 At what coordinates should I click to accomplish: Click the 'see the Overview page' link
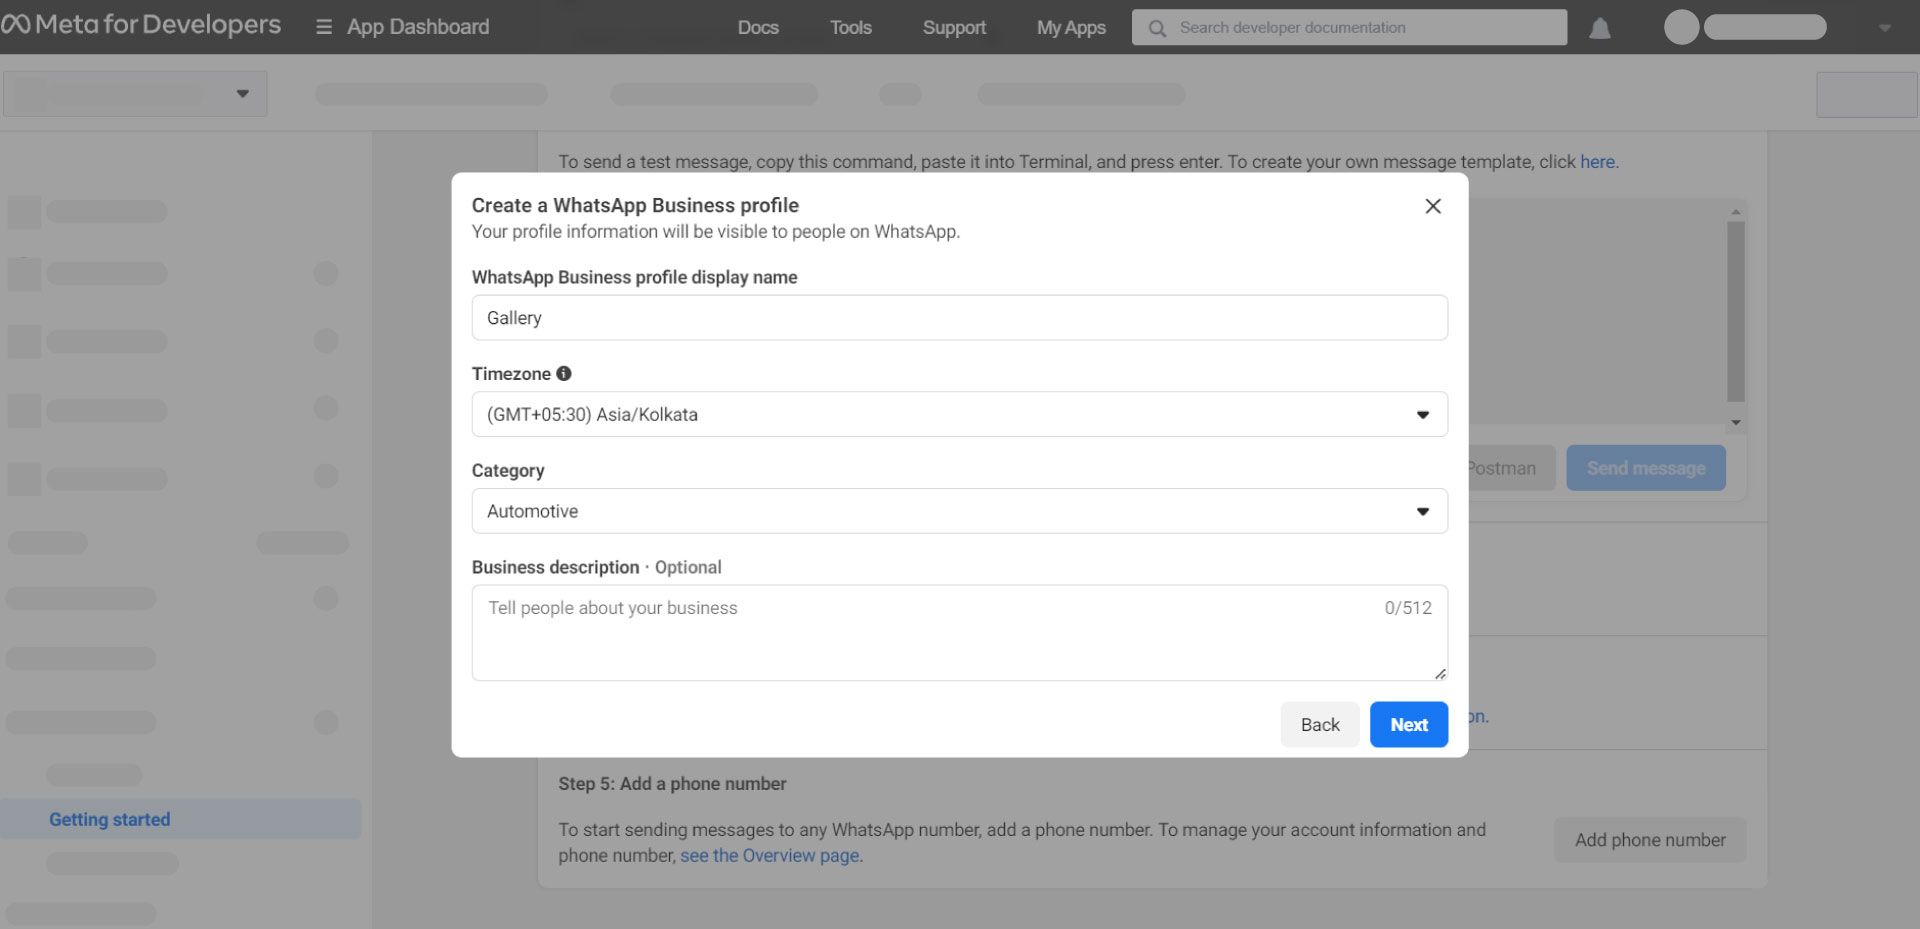[770, 855]
